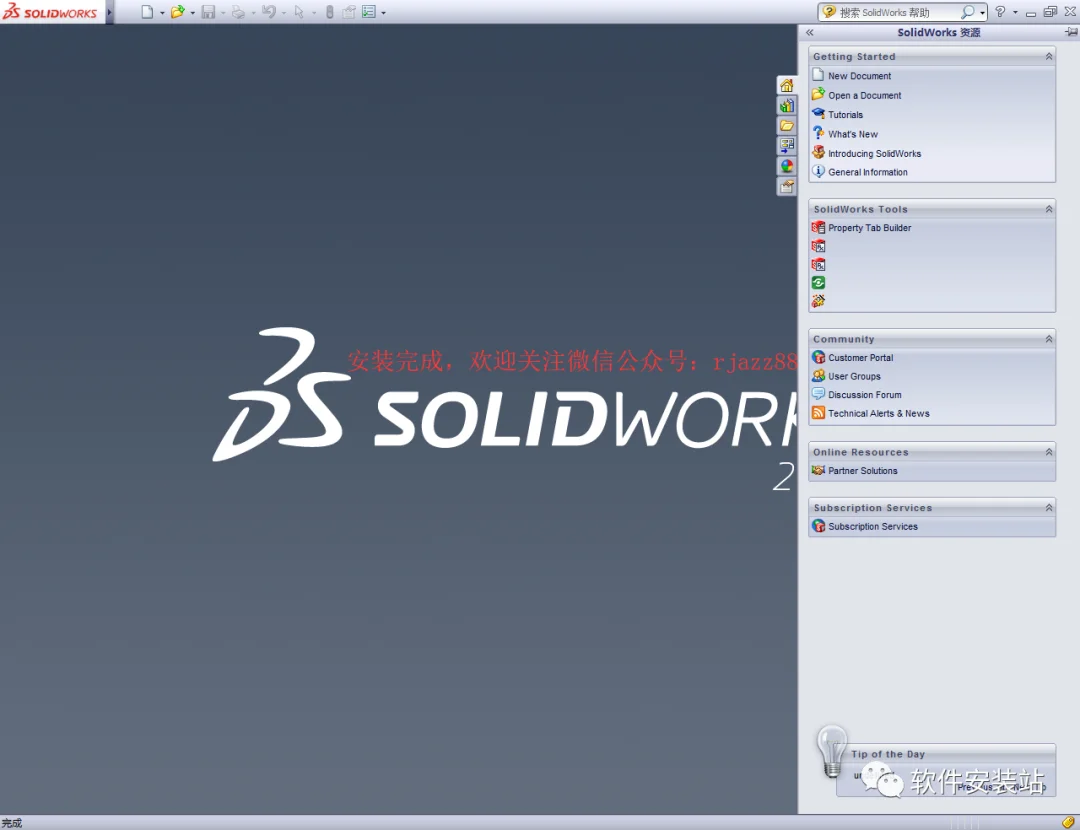Toggle the task pane pin
This screenshot has height=830, width=1080.
click(1070, 32)
